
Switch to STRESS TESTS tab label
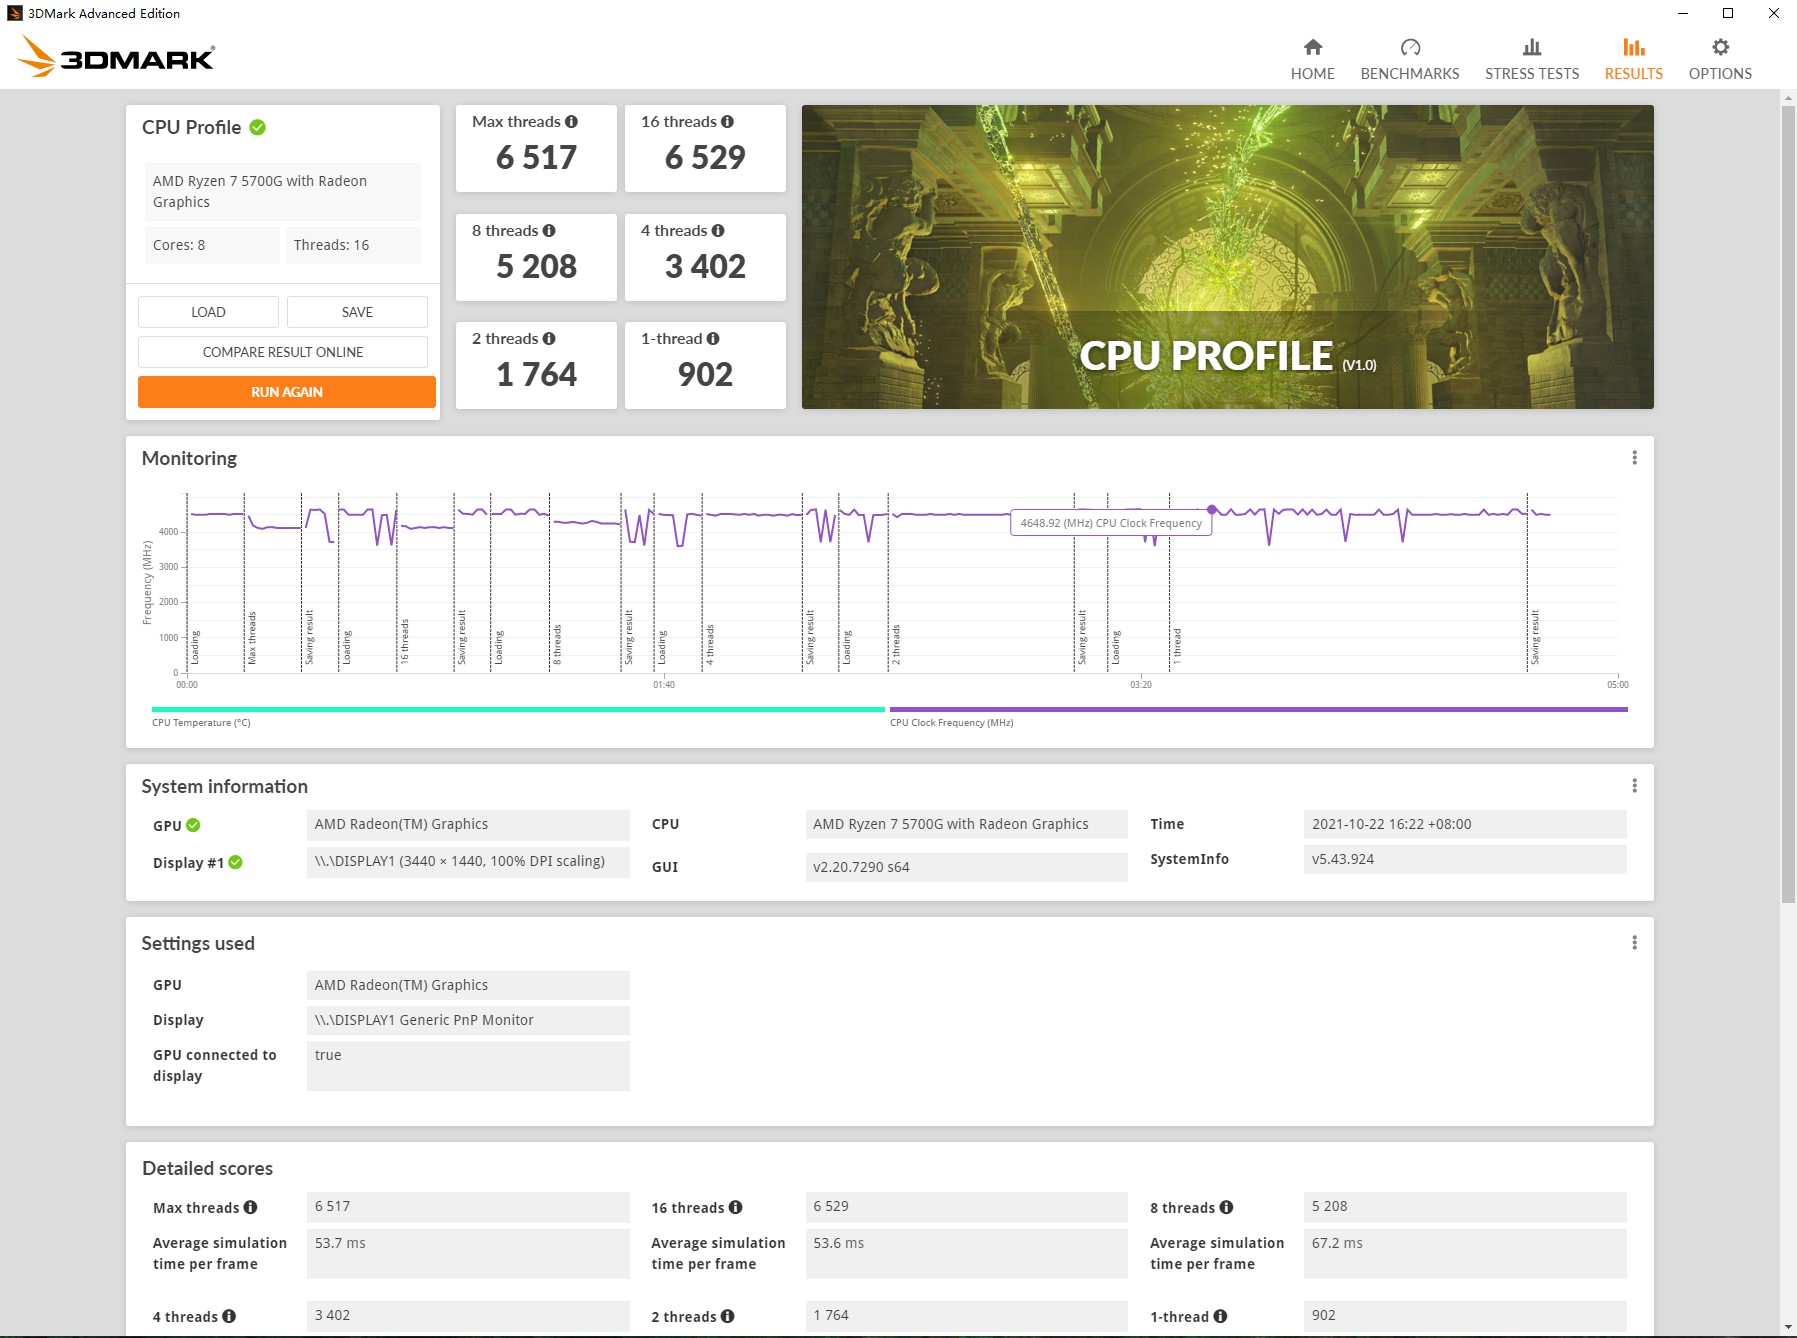coord(1531,74)
